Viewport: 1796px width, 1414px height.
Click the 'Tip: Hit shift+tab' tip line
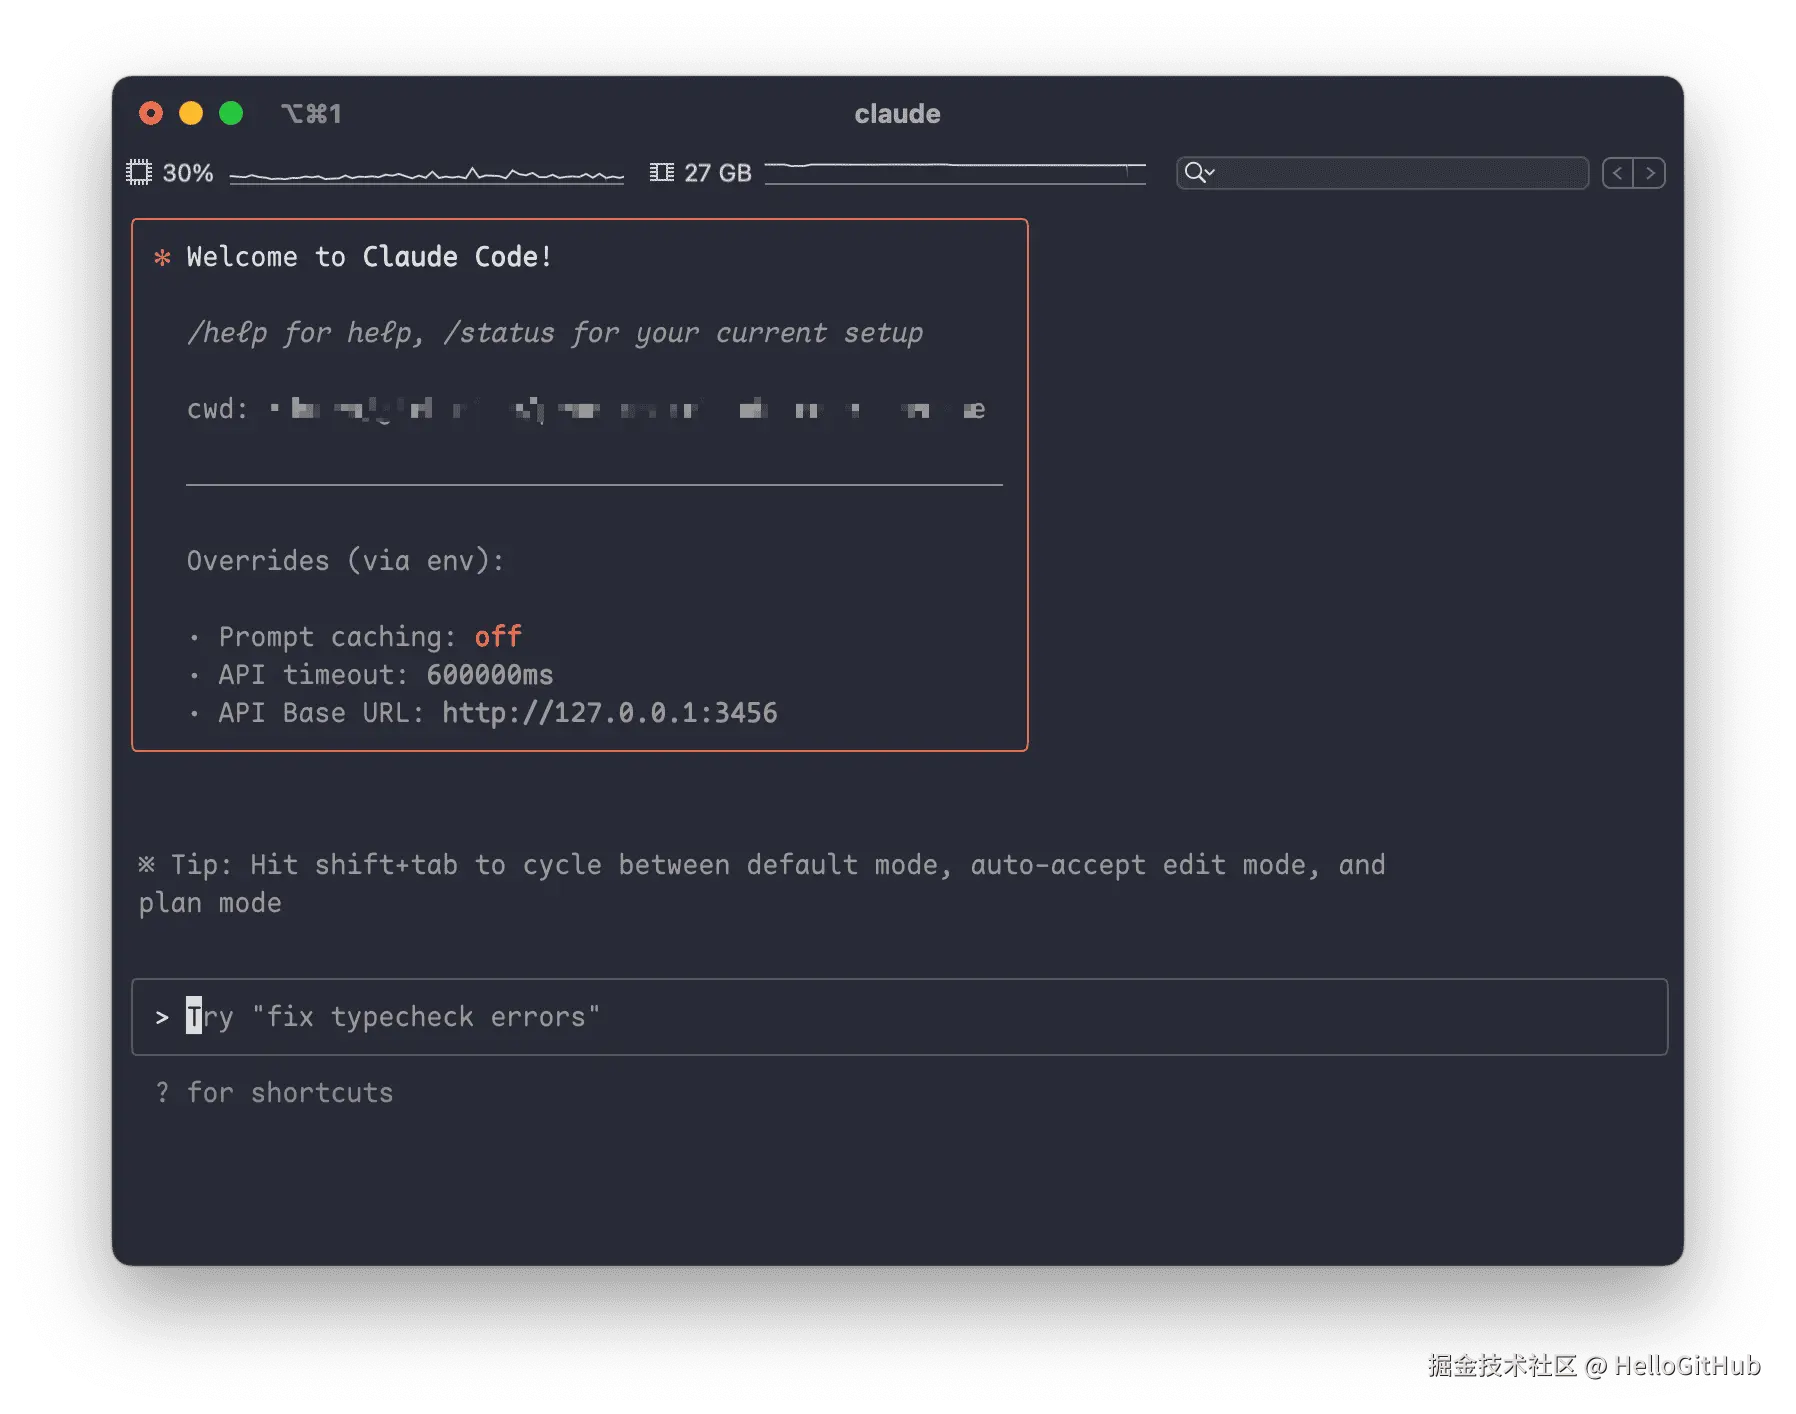pos(762,884)
